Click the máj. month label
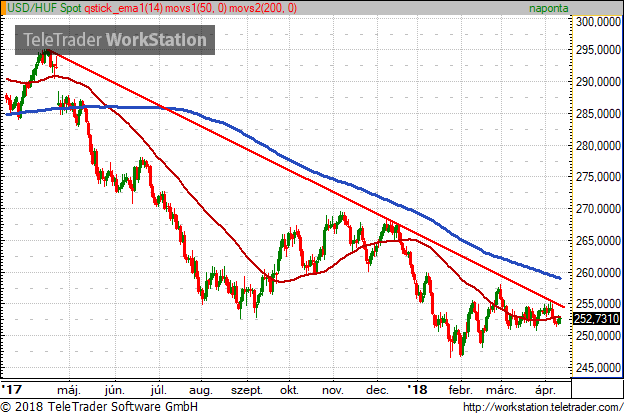Screen dimensions: 624x416 tap(69, 390)
